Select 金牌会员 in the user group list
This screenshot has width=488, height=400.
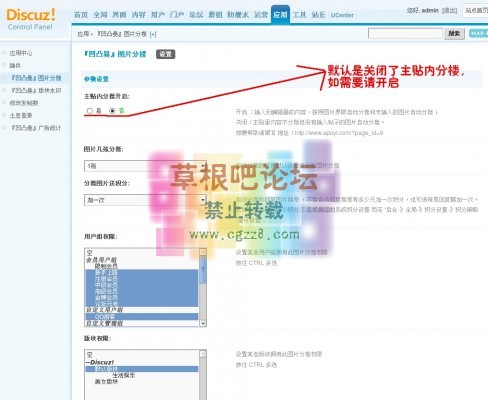coord(142,297)
